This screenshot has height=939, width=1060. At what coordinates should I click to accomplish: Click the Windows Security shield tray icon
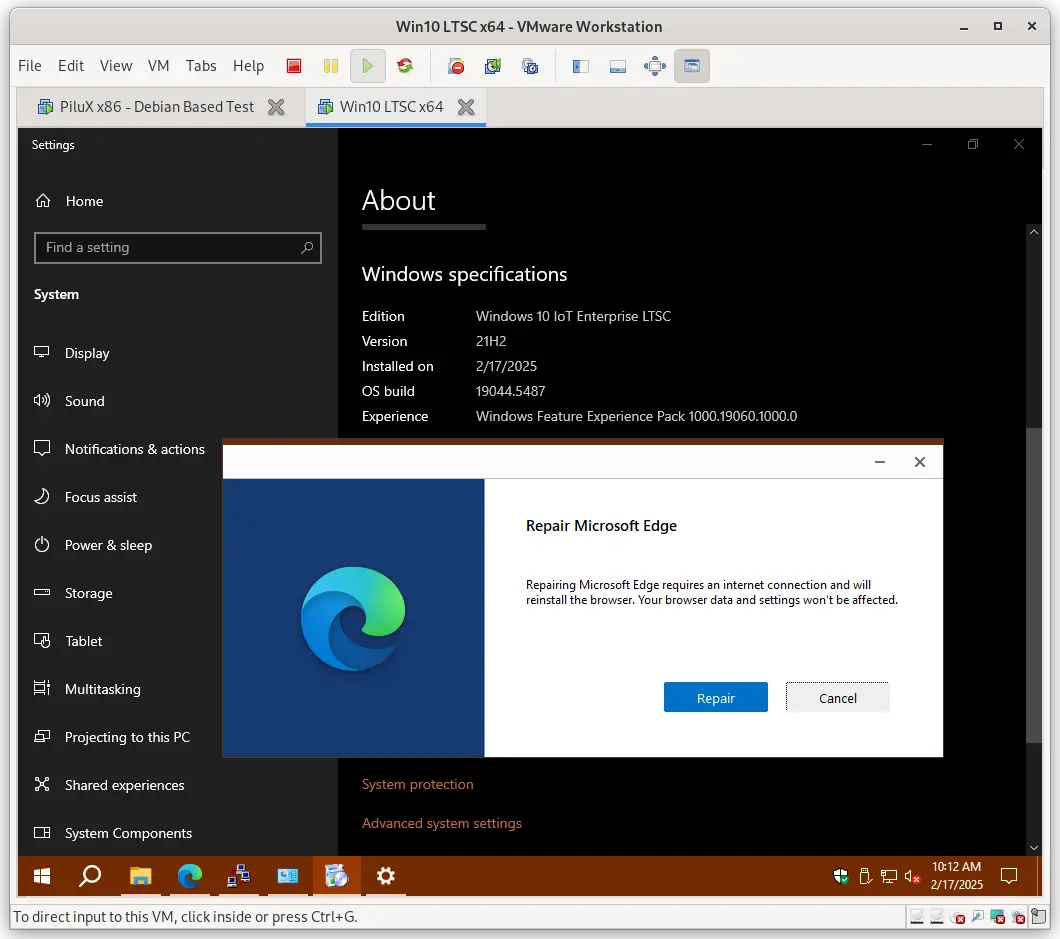click(841, 877)
